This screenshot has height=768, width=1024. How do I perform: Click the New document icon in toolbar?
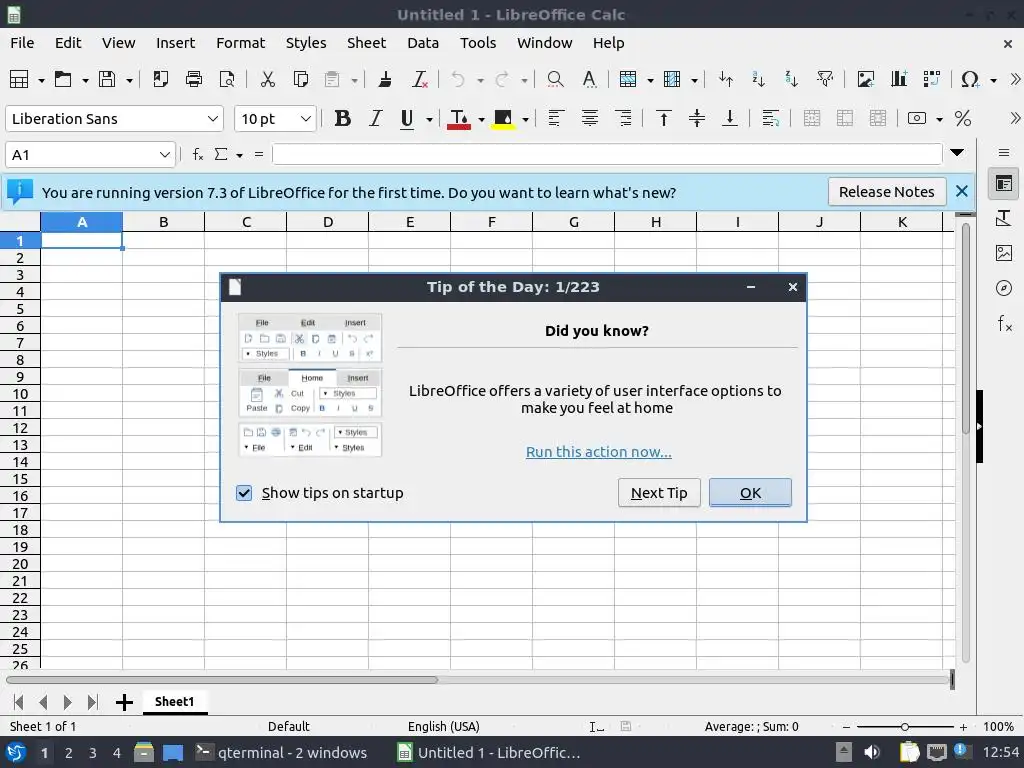click(x=19, y=79)
